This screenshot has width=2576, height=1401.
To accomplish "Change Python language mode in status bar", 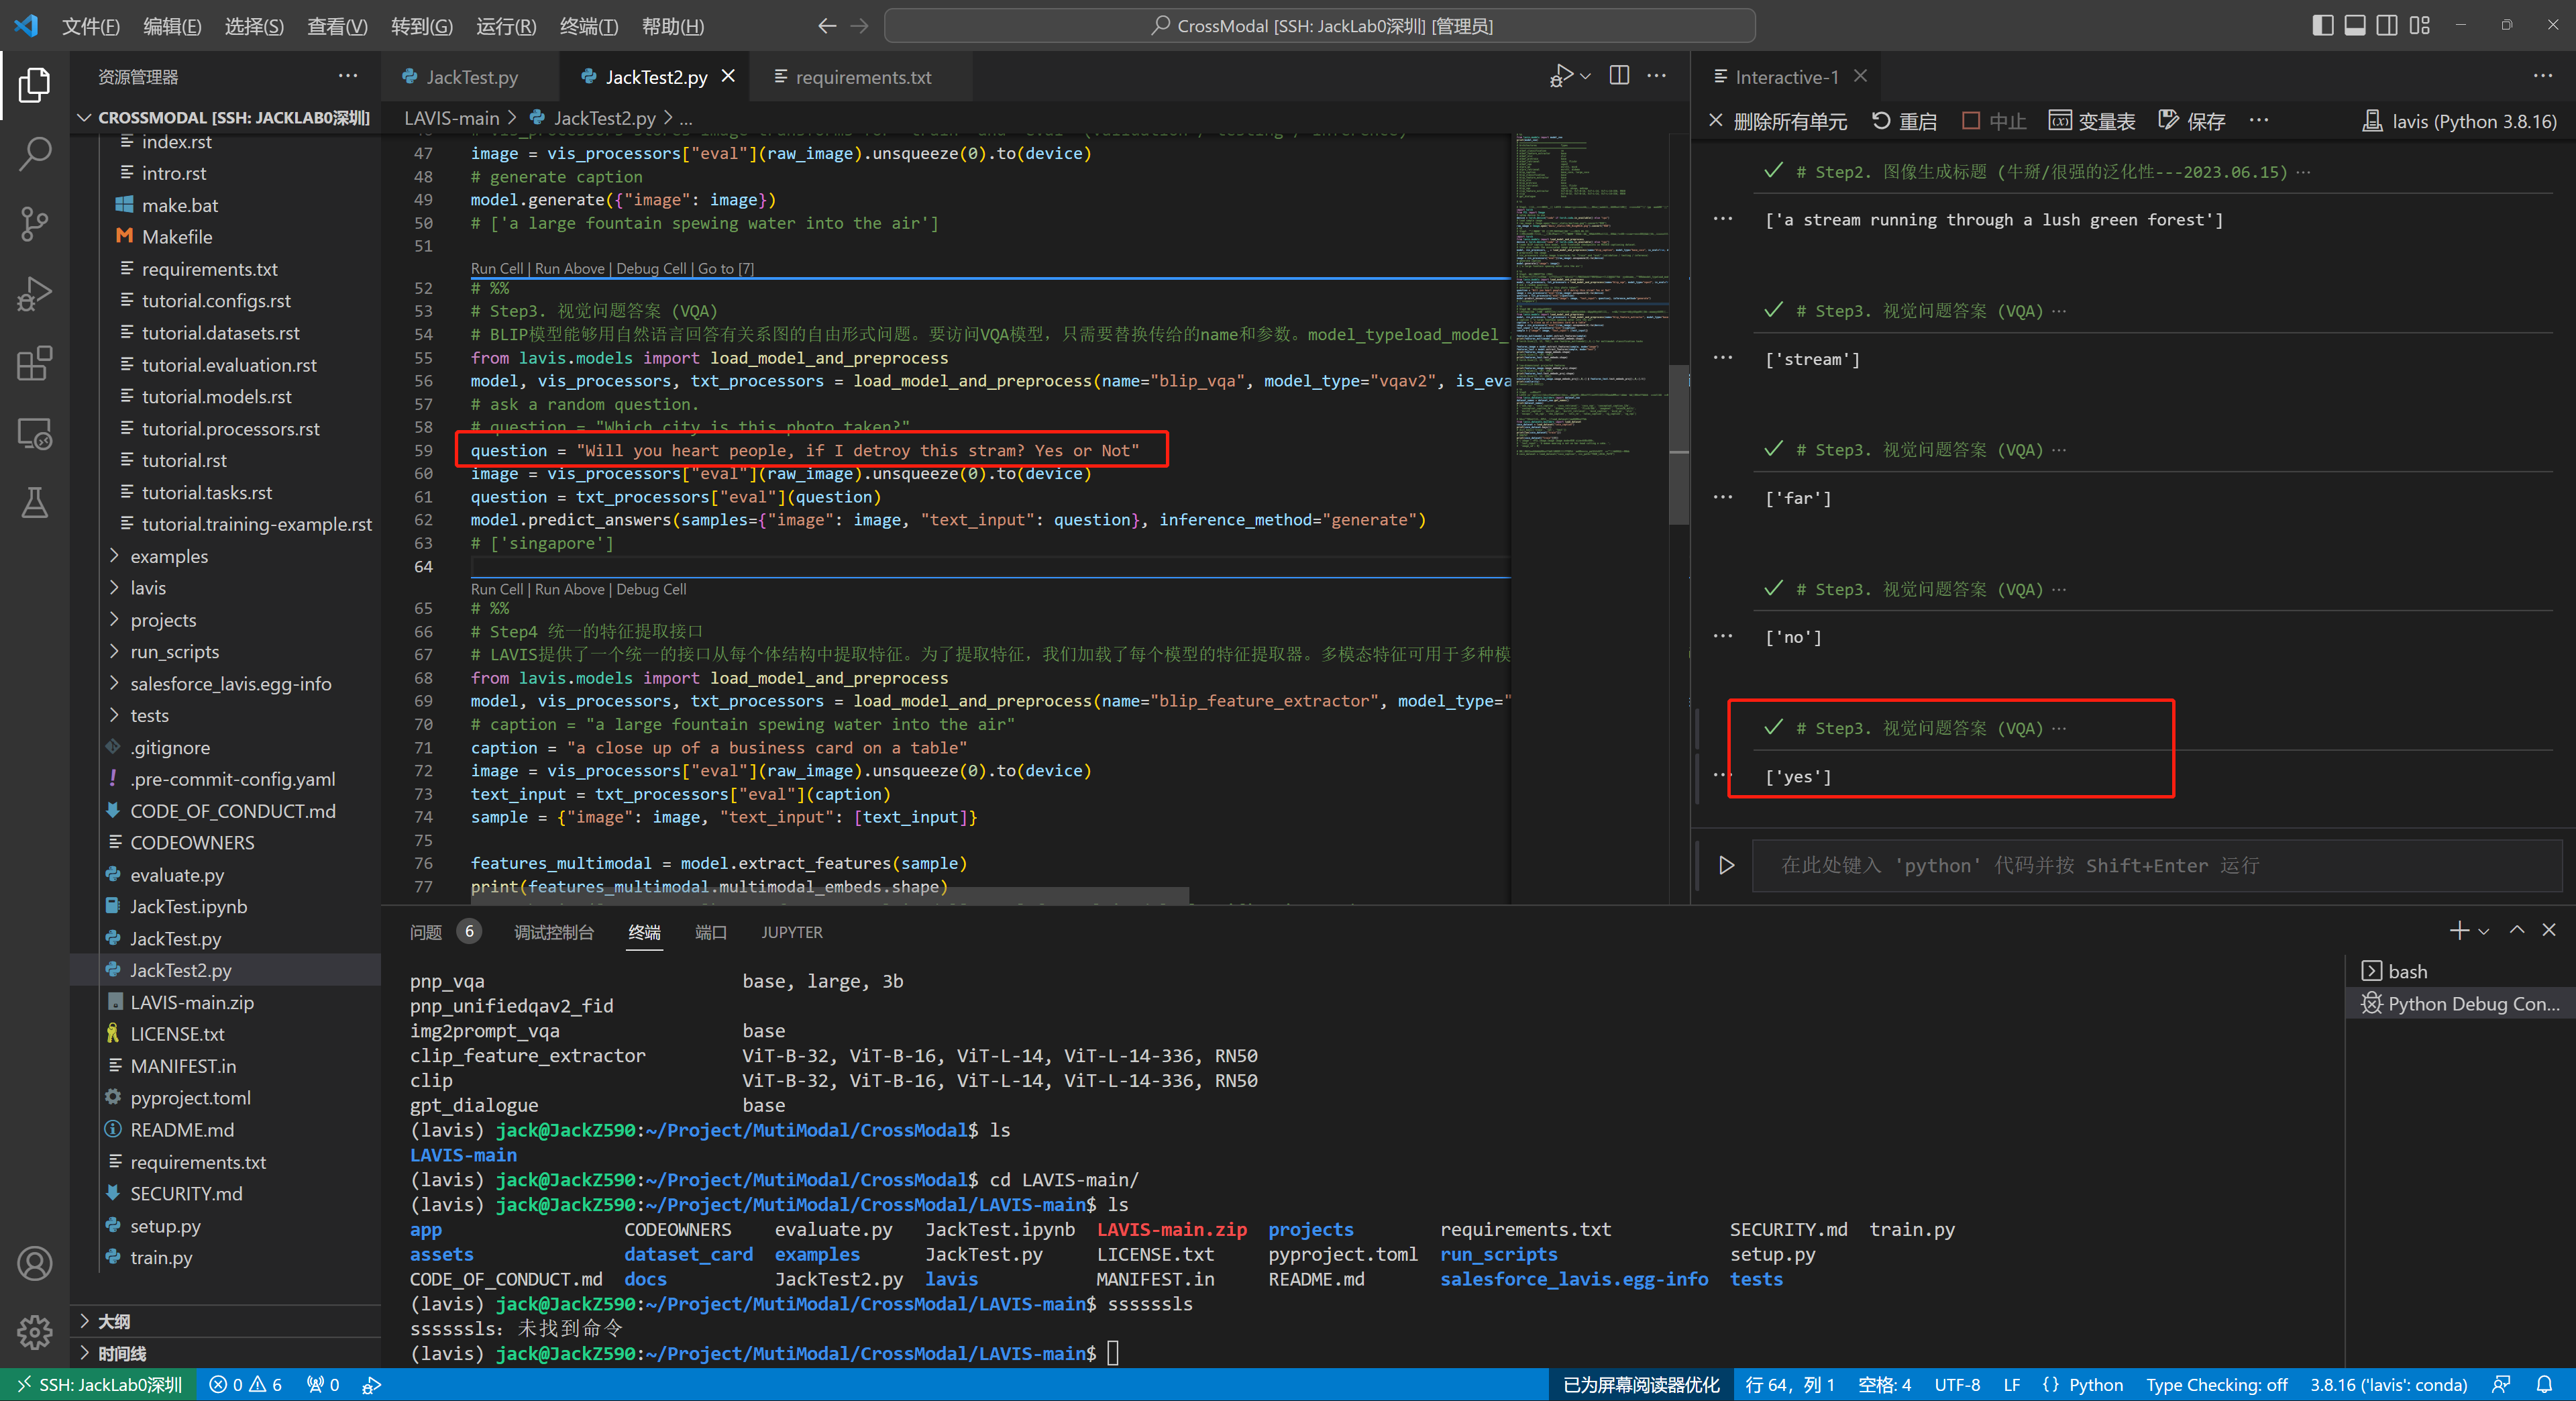I will coord(2096,1385).
